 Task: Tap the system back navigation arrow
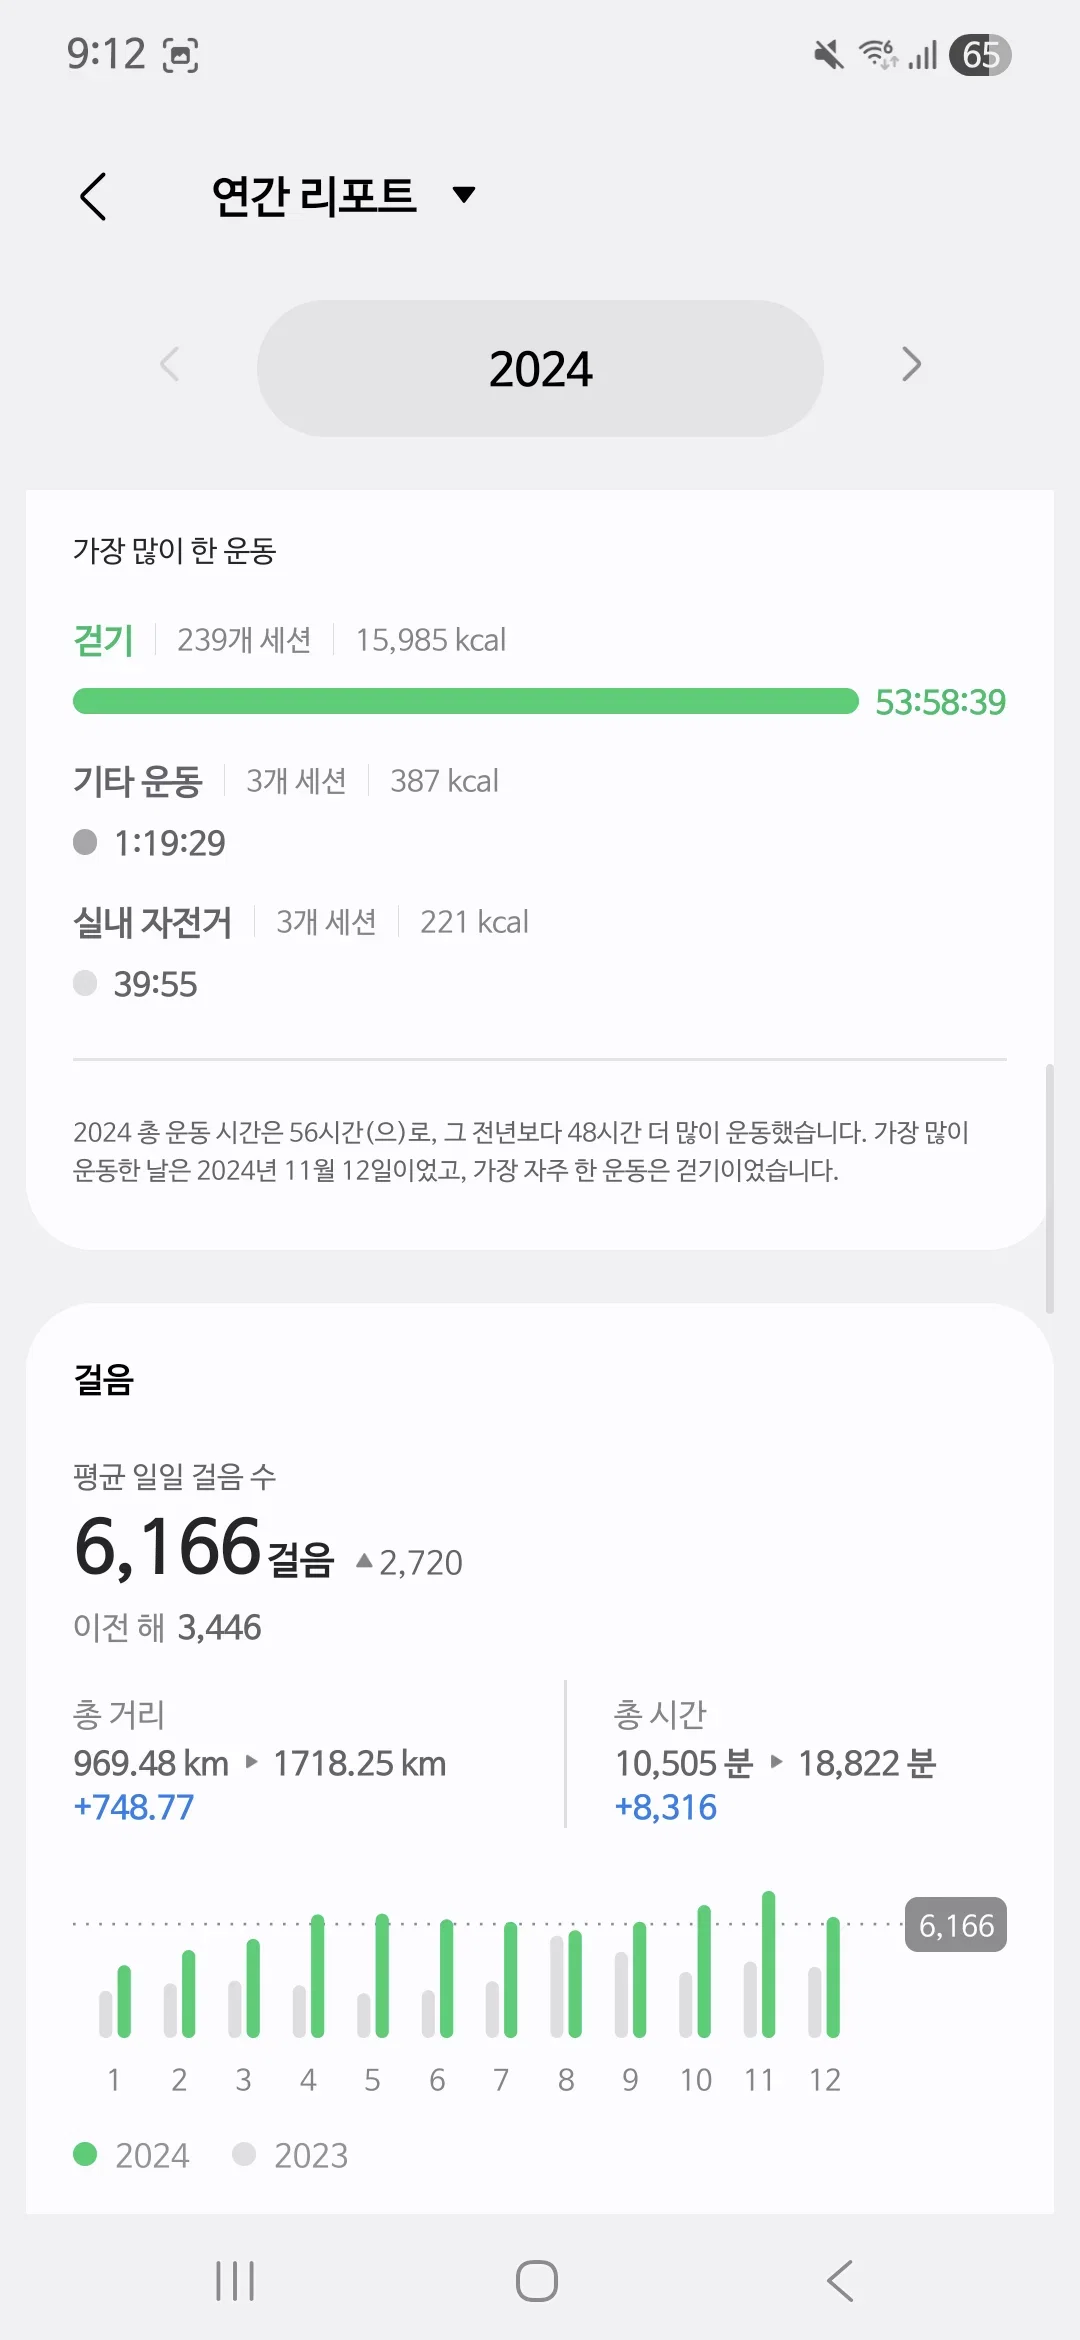[x=840, y=2281]
